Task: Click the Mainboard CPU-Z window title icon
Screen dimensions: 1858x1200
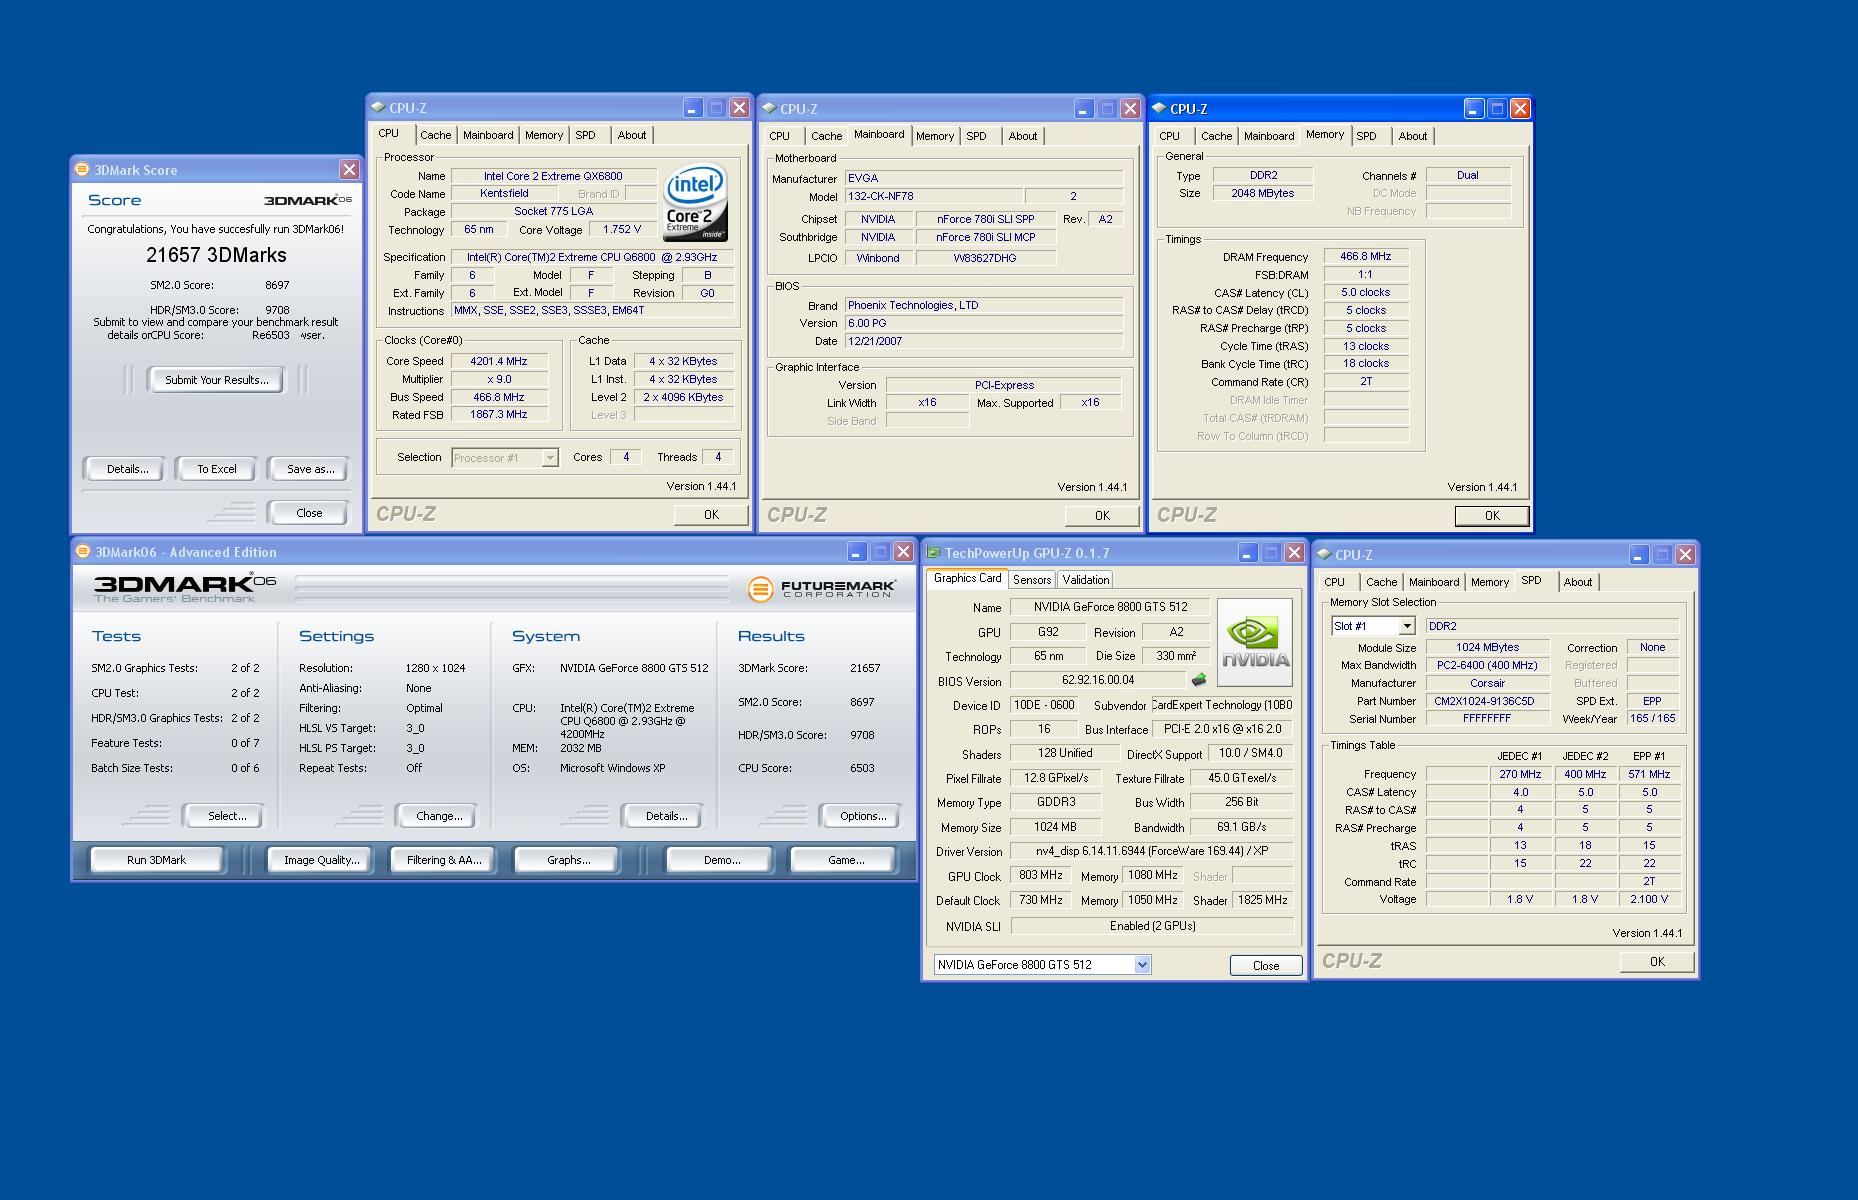Action: click(x=769, y=108)
